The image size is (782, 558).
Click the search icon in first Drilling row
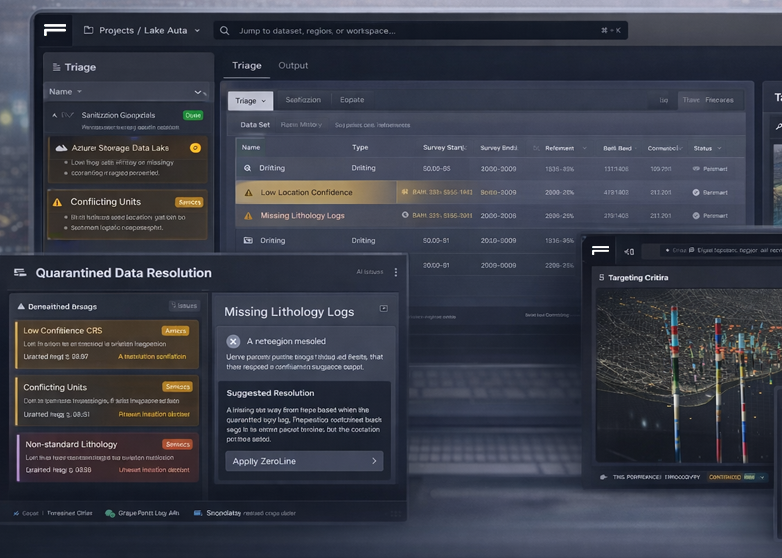point(247,168)
